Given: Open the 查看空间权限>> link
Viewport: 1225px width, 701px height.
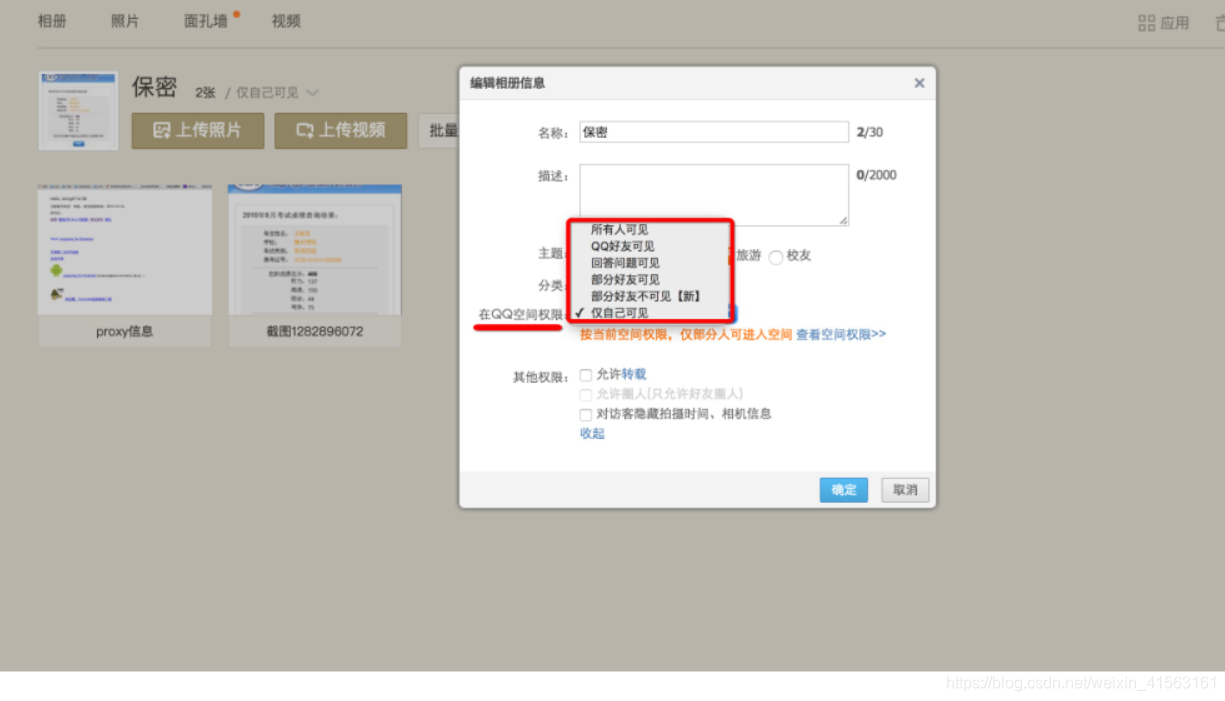Looking at the screenshot, I should tap(841, 335).
